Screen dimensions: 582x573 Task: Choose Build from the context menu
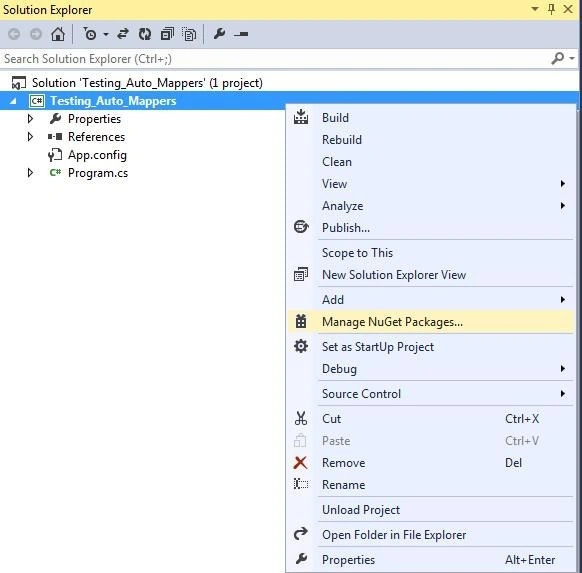pyautogui.click(x=336, y=118)
